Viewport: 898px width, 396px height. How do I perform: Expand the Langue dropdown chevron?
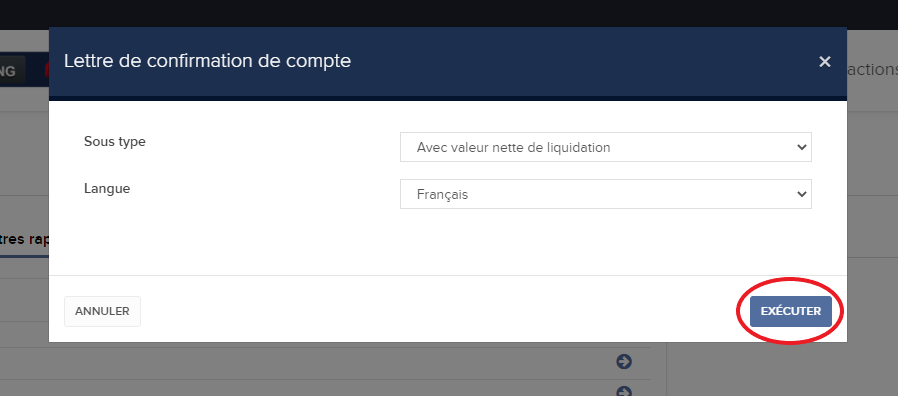[x=801, y=194]
